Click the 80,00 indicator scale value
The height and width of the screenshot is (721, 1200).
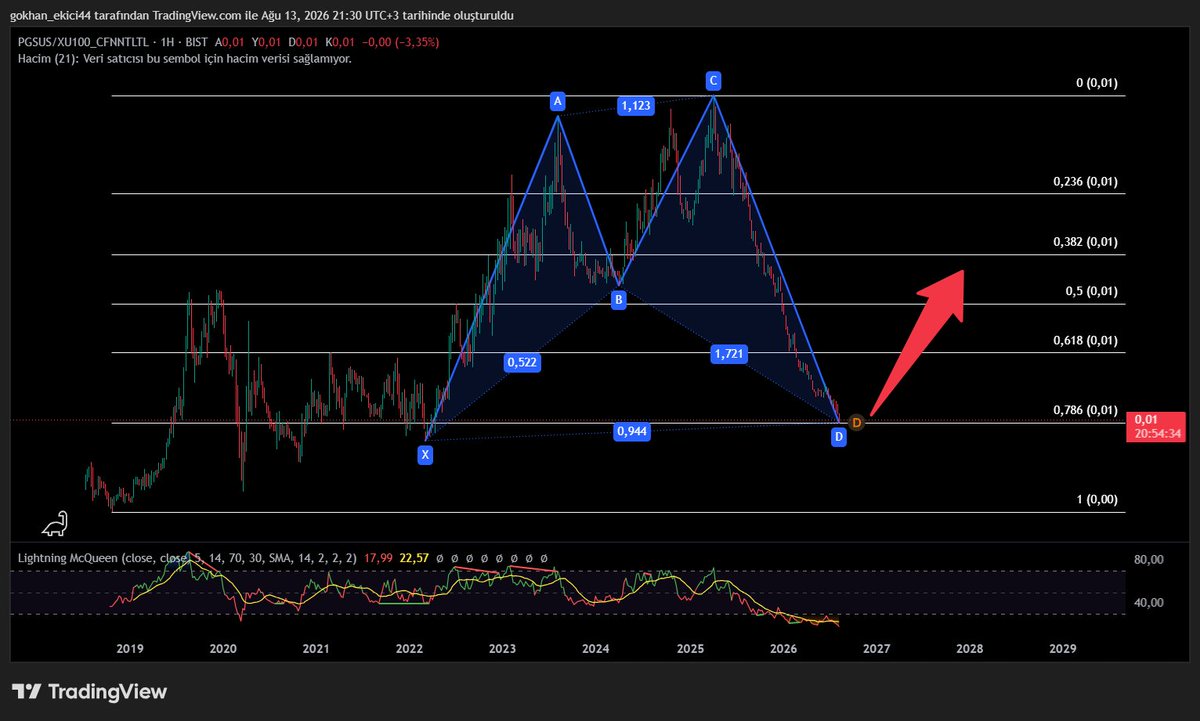1148,561
